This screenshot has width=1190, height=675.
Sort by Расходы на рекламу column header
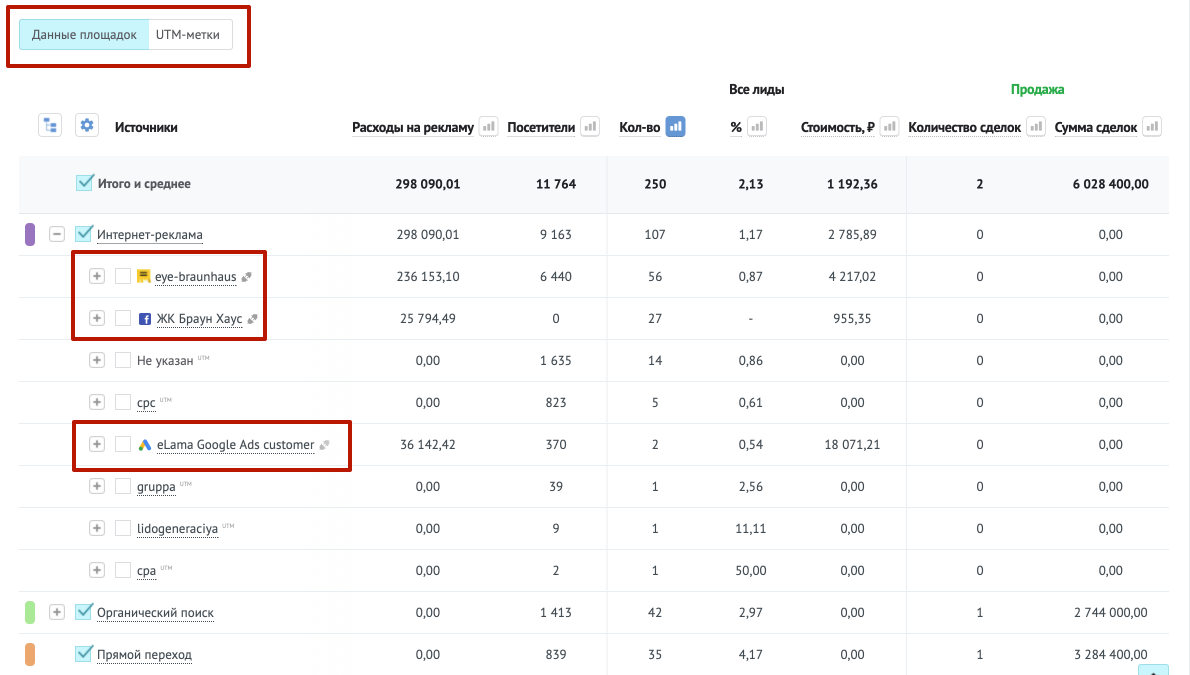point(413,128)
